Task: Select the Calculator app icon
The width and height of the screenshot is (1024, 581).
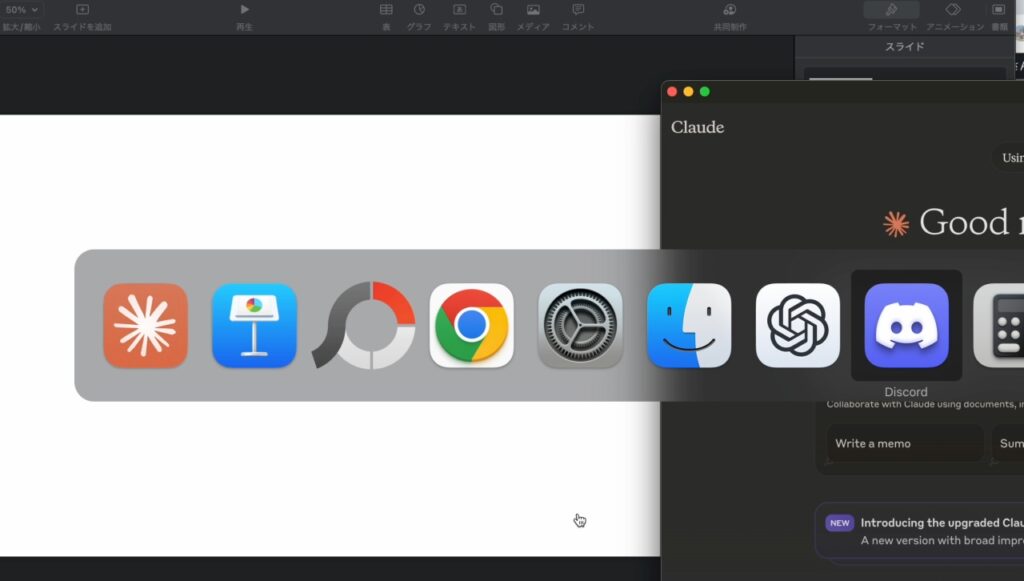Action: point(999,325)
